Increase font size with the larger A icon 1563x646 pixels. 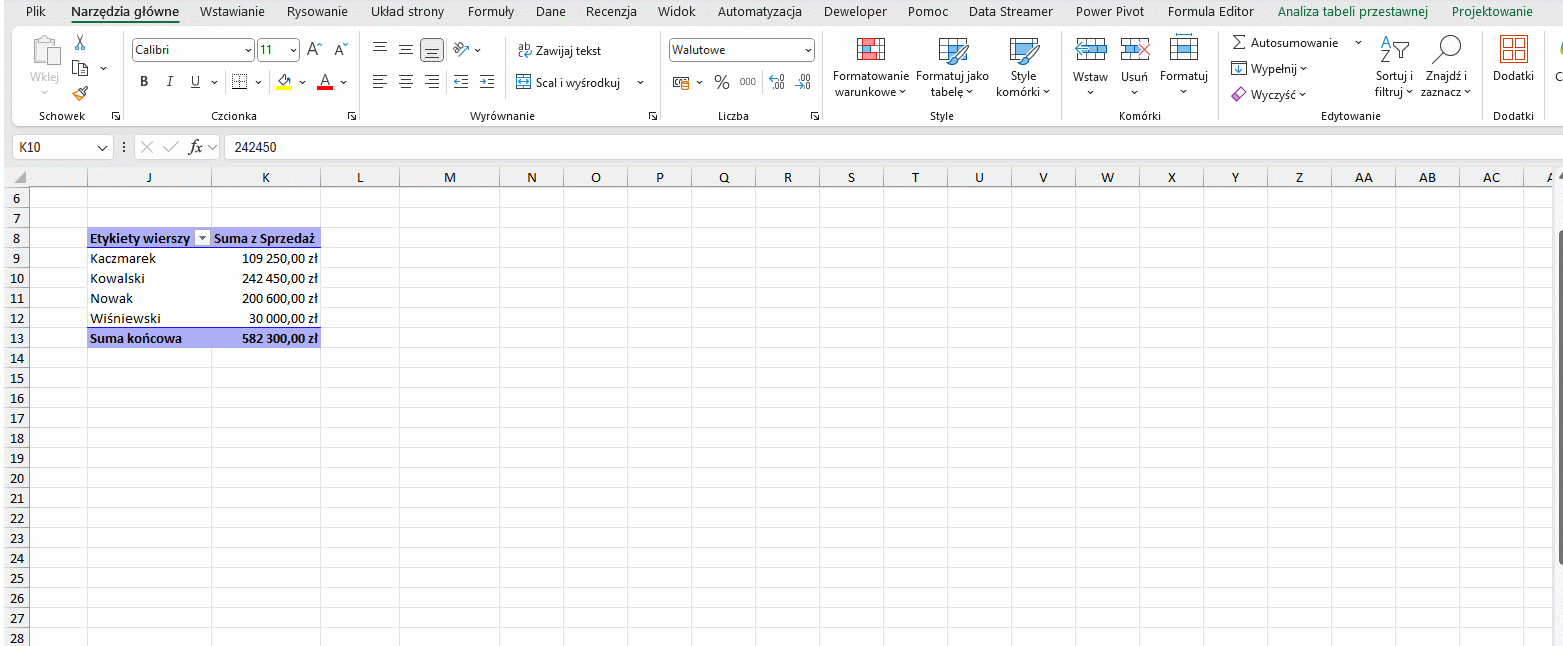click(314, 50)
